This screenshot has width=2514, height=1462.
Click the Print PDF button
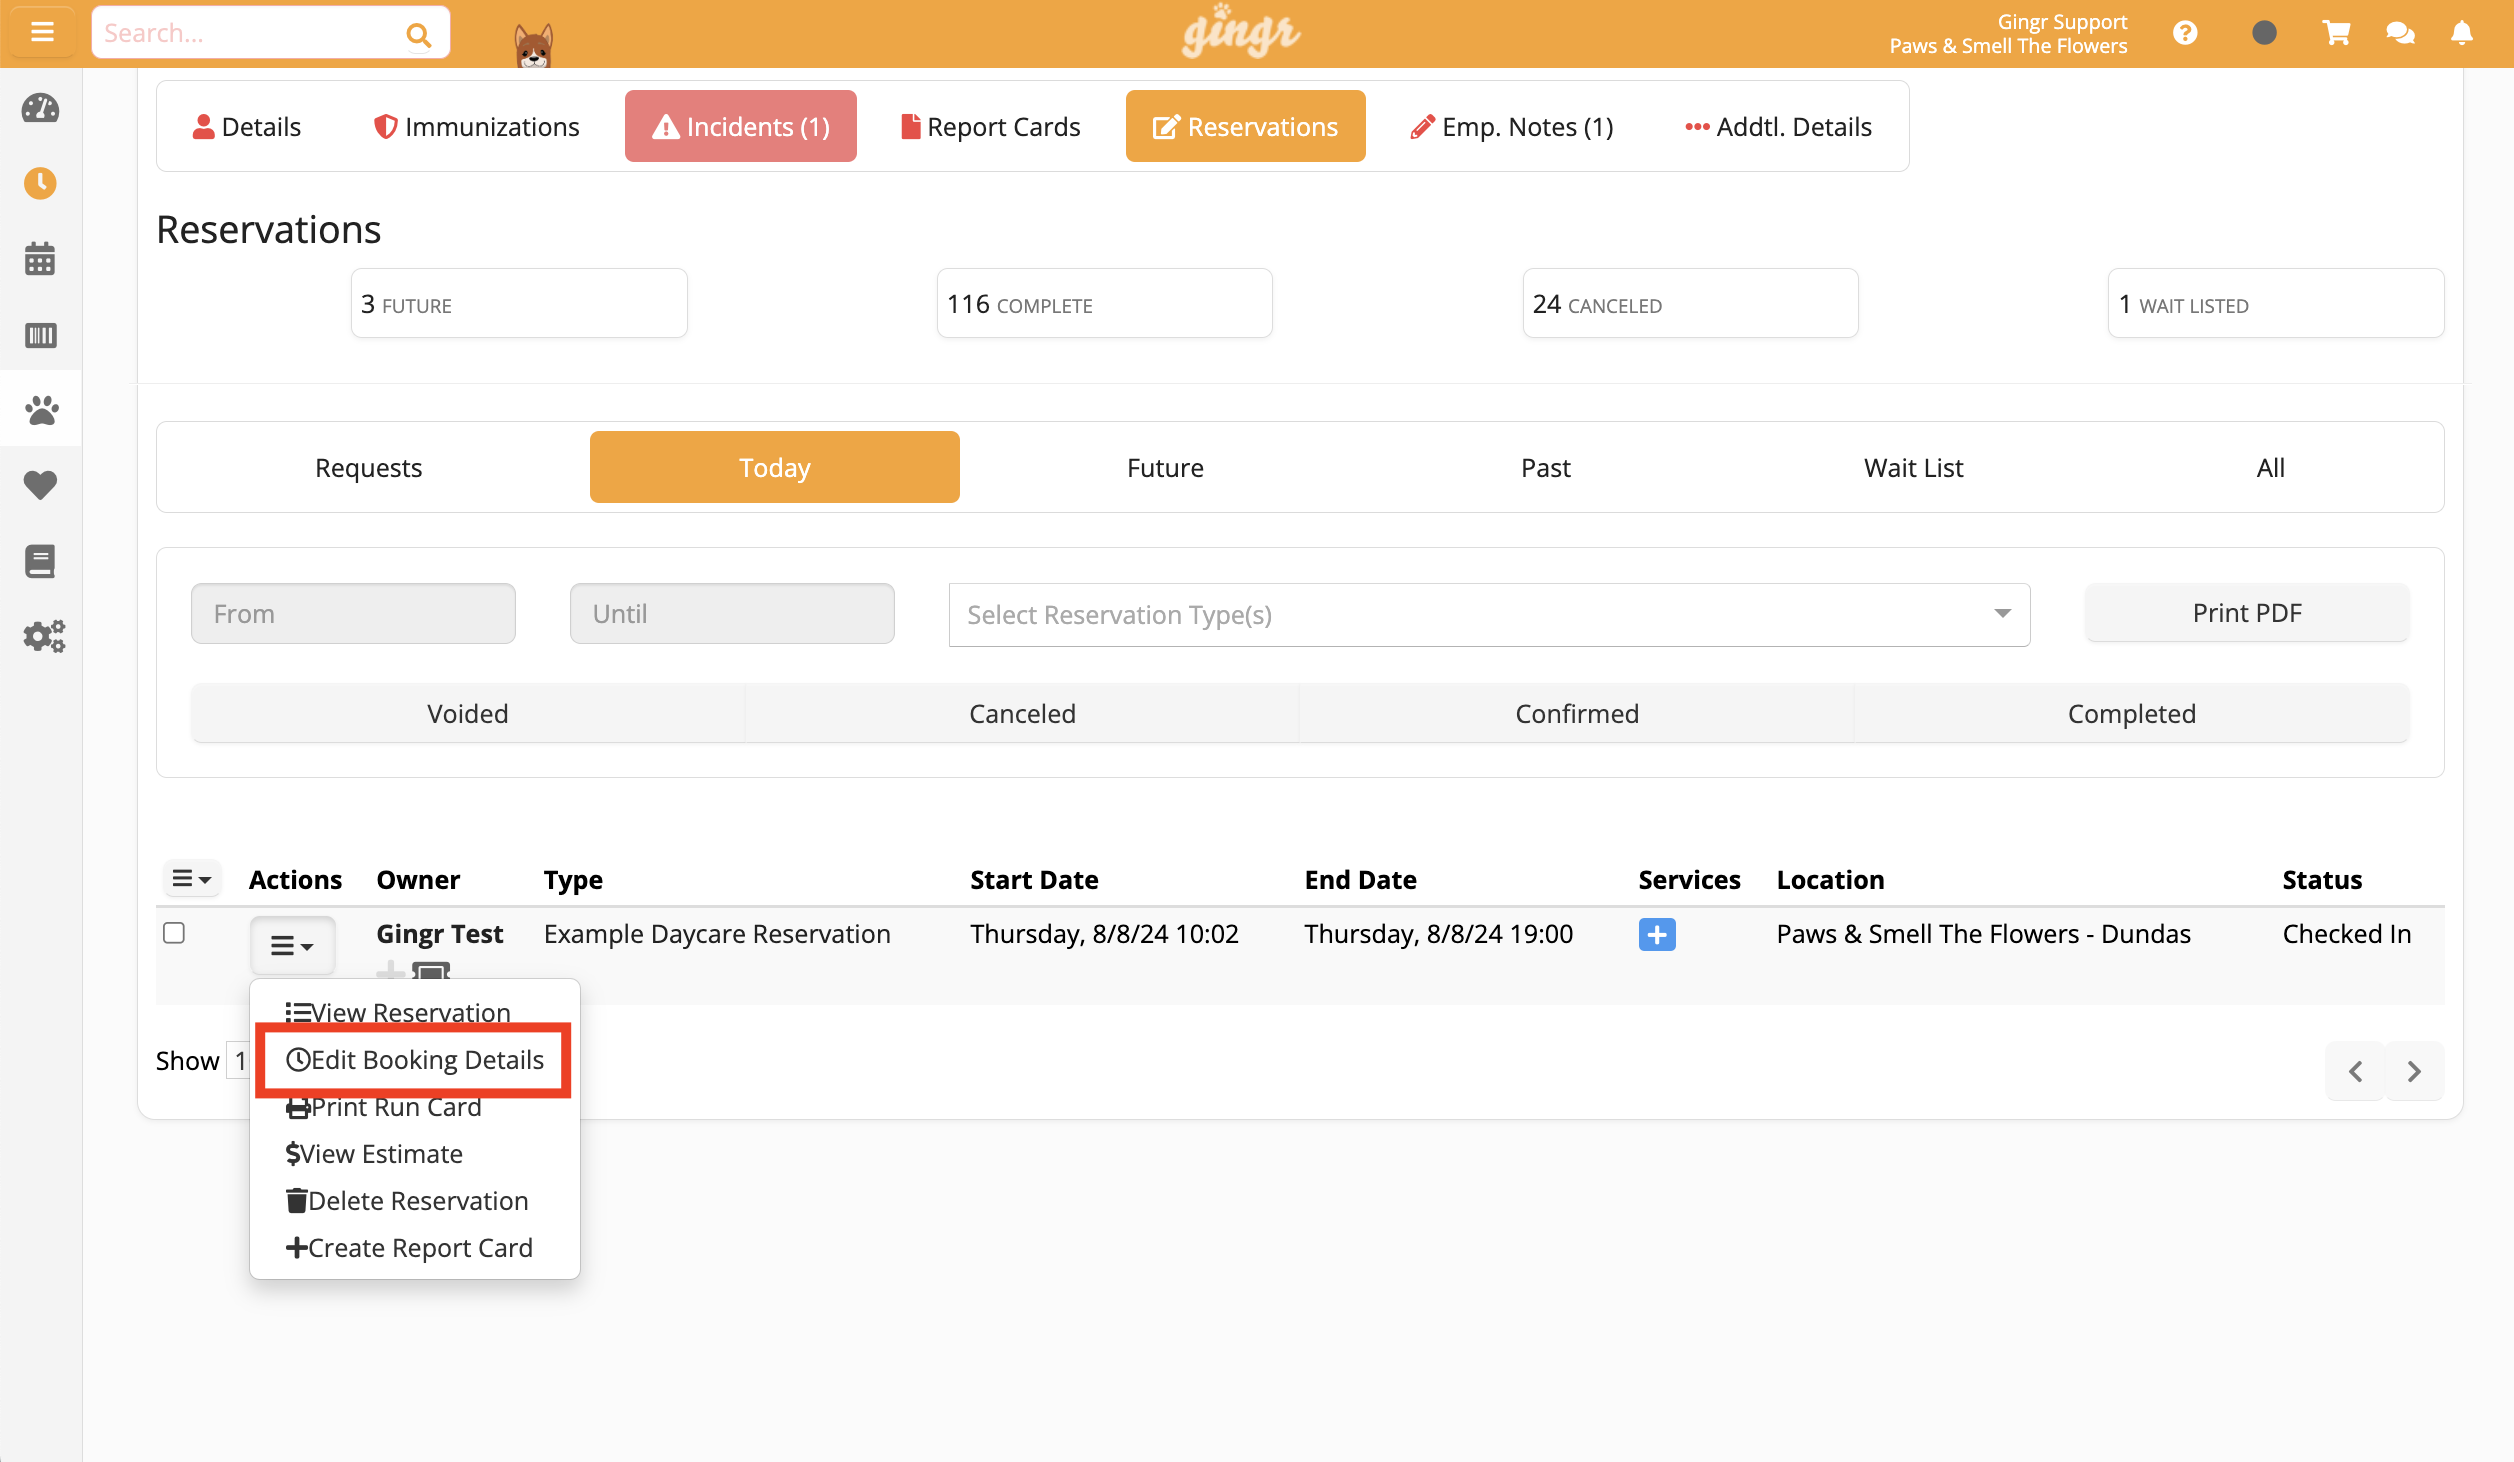2246,612
